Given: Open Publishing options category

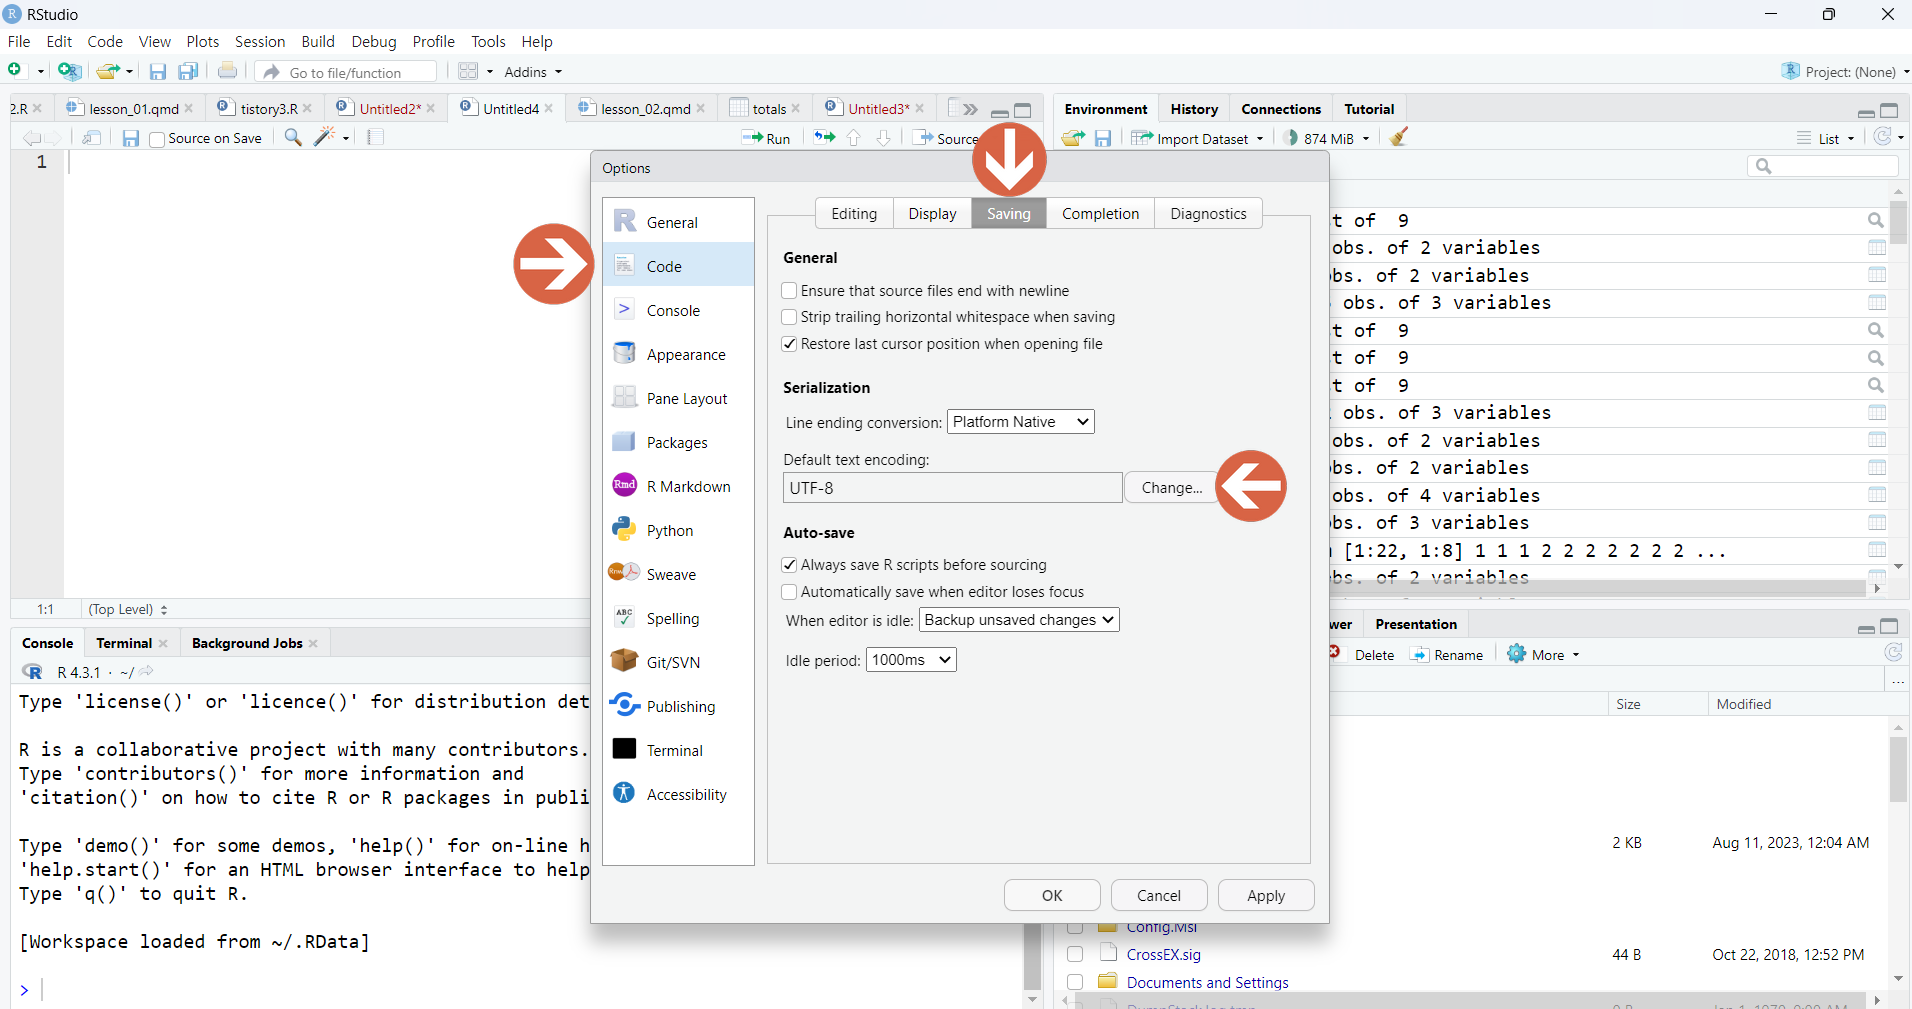Looking at the screenshot, I should point(678,706).
